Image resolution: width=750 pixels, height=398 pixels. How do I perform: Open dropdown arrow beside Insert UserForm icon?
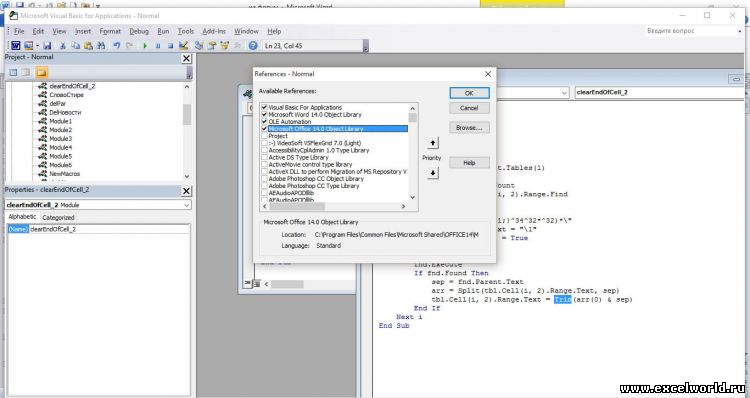coord(37,46)
